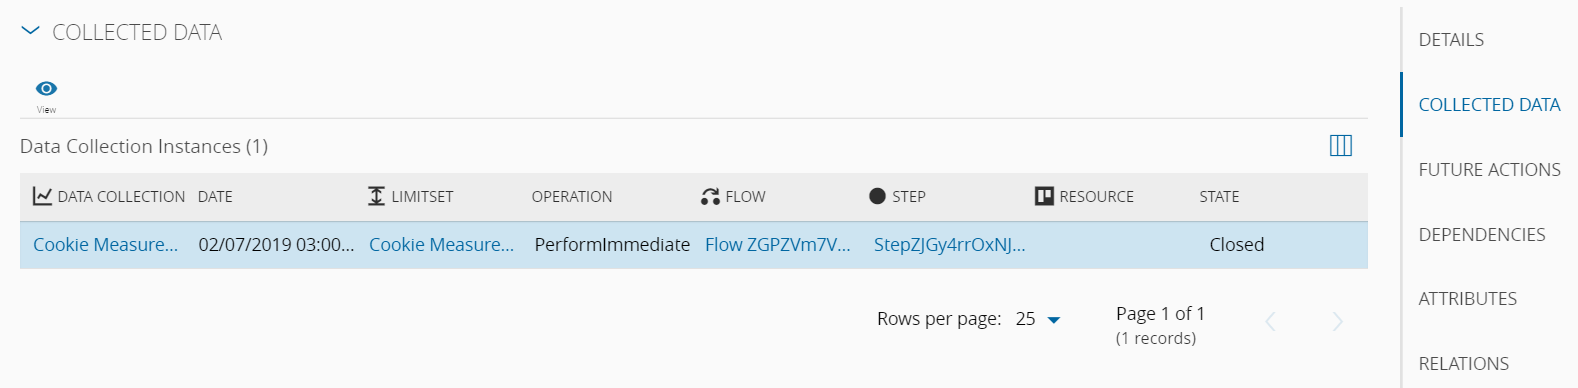Open the Rows per page dropdown
The height and width of the screenshot is (388, 1578).
pos(1038,319)
